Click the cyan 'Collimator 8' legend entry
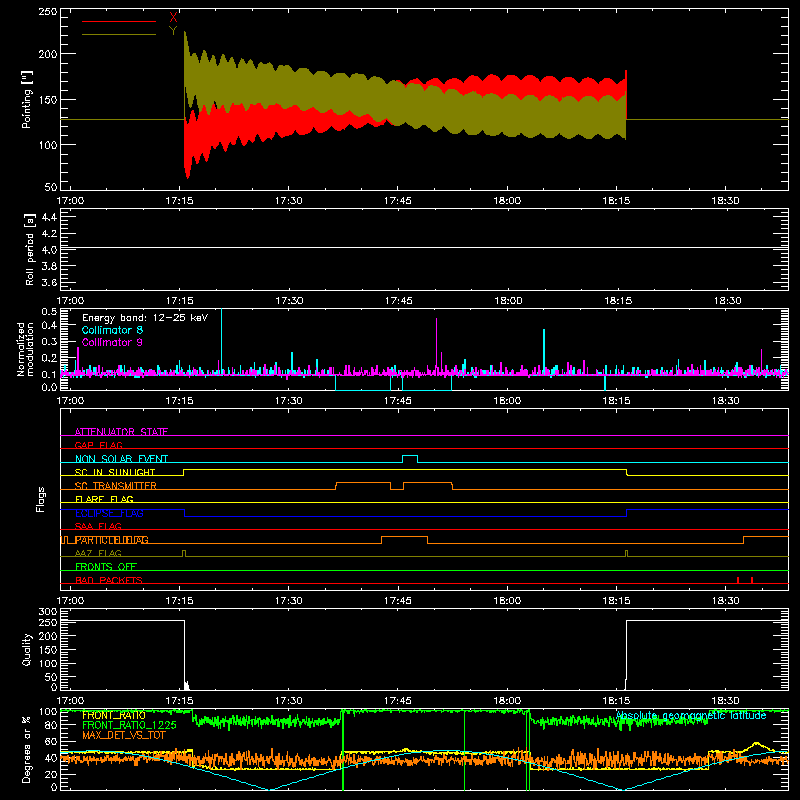The height and width of the screenshot is (800, 800). [x=112, y=330]
